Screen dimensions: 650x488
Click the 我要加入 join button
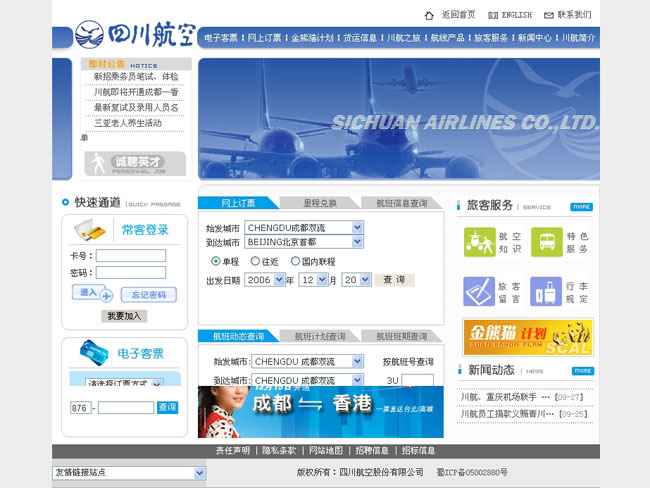click(125, 316)
